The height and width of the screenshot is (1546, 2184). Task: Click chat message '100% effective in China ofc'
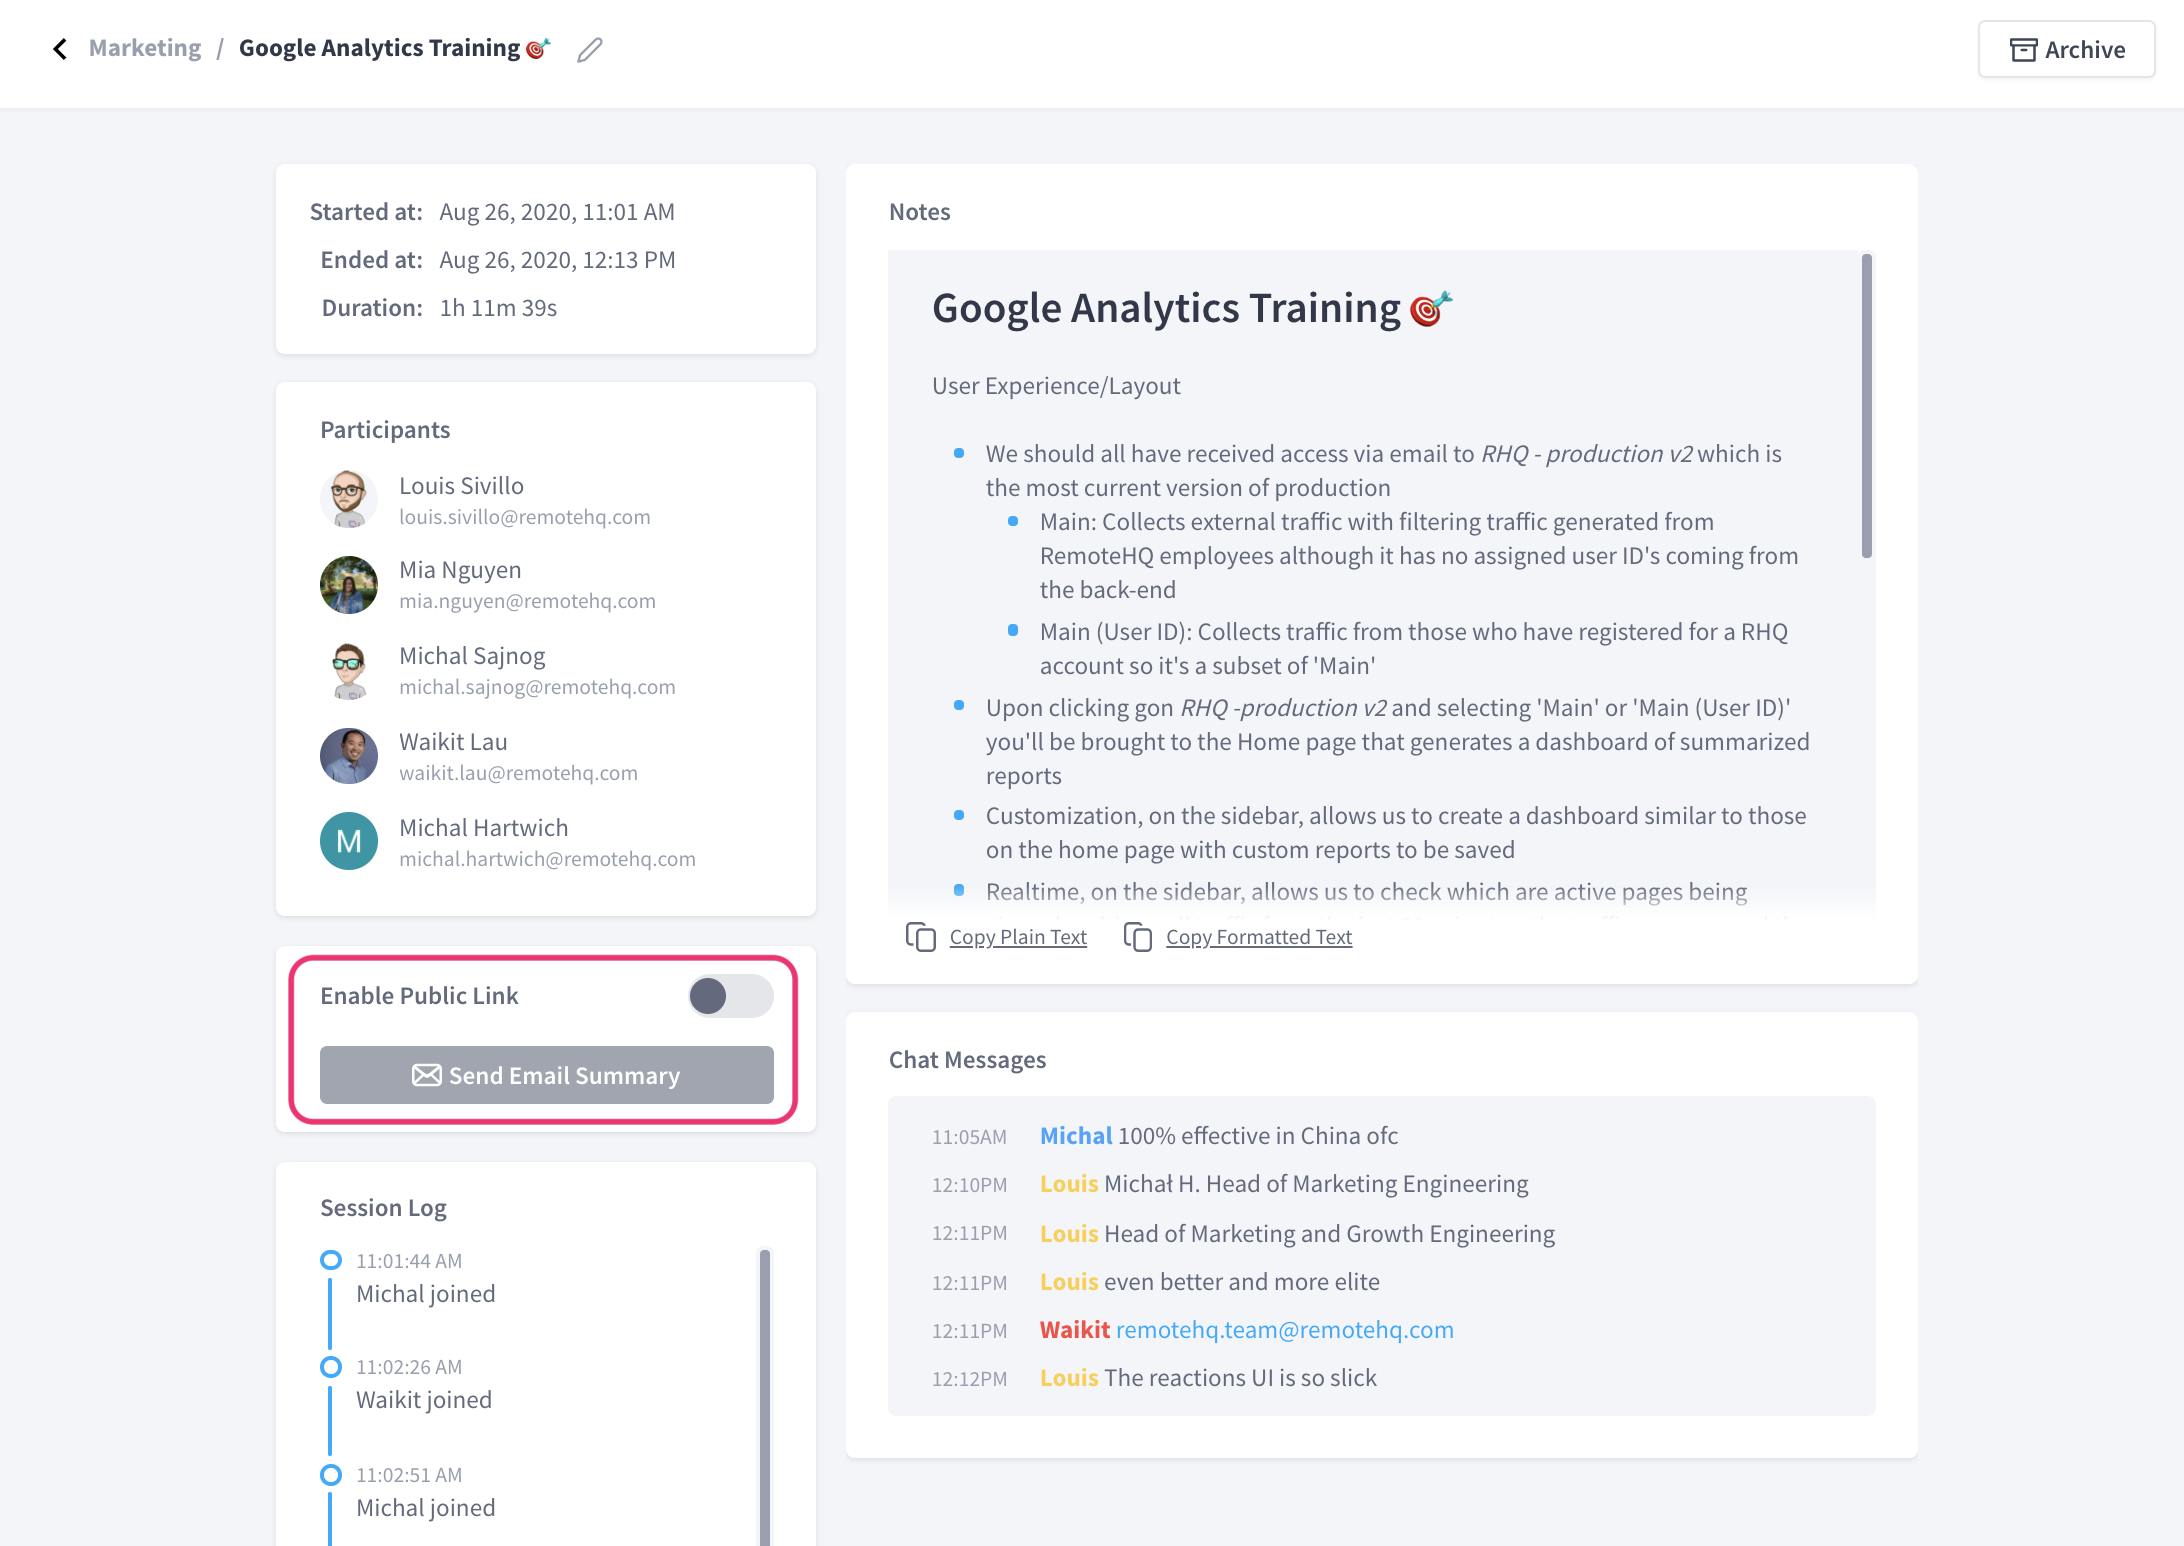click(x=1258, y=1136)
